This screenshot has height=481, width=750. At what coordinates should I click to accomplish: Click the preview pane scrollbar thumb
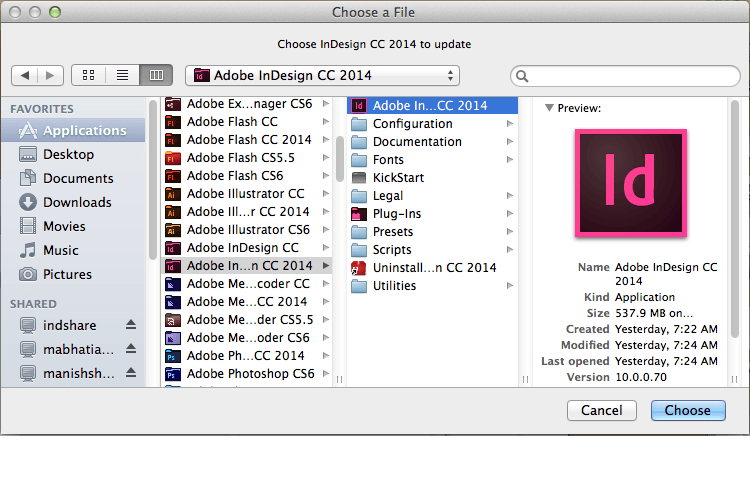735,218
